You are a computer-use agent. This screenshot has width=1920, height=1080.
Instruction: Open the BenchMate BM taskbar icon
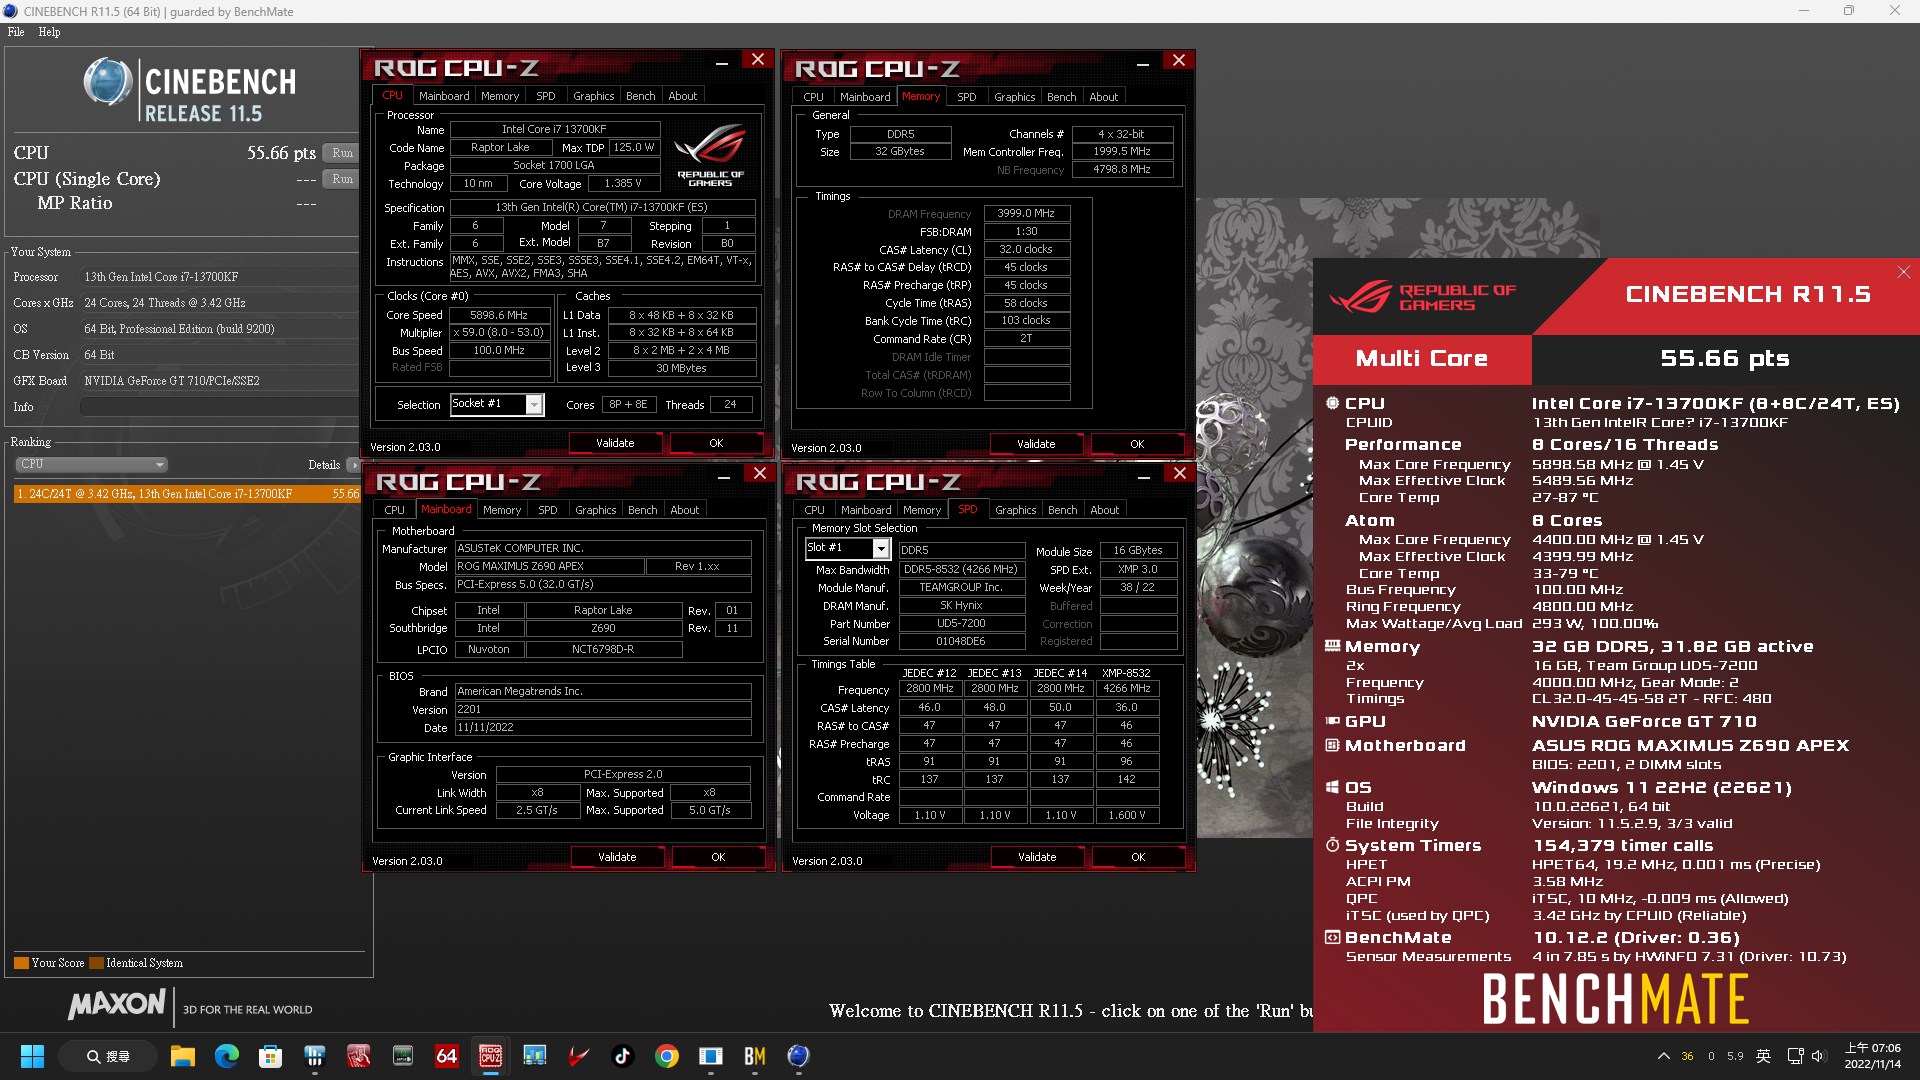754,1056
